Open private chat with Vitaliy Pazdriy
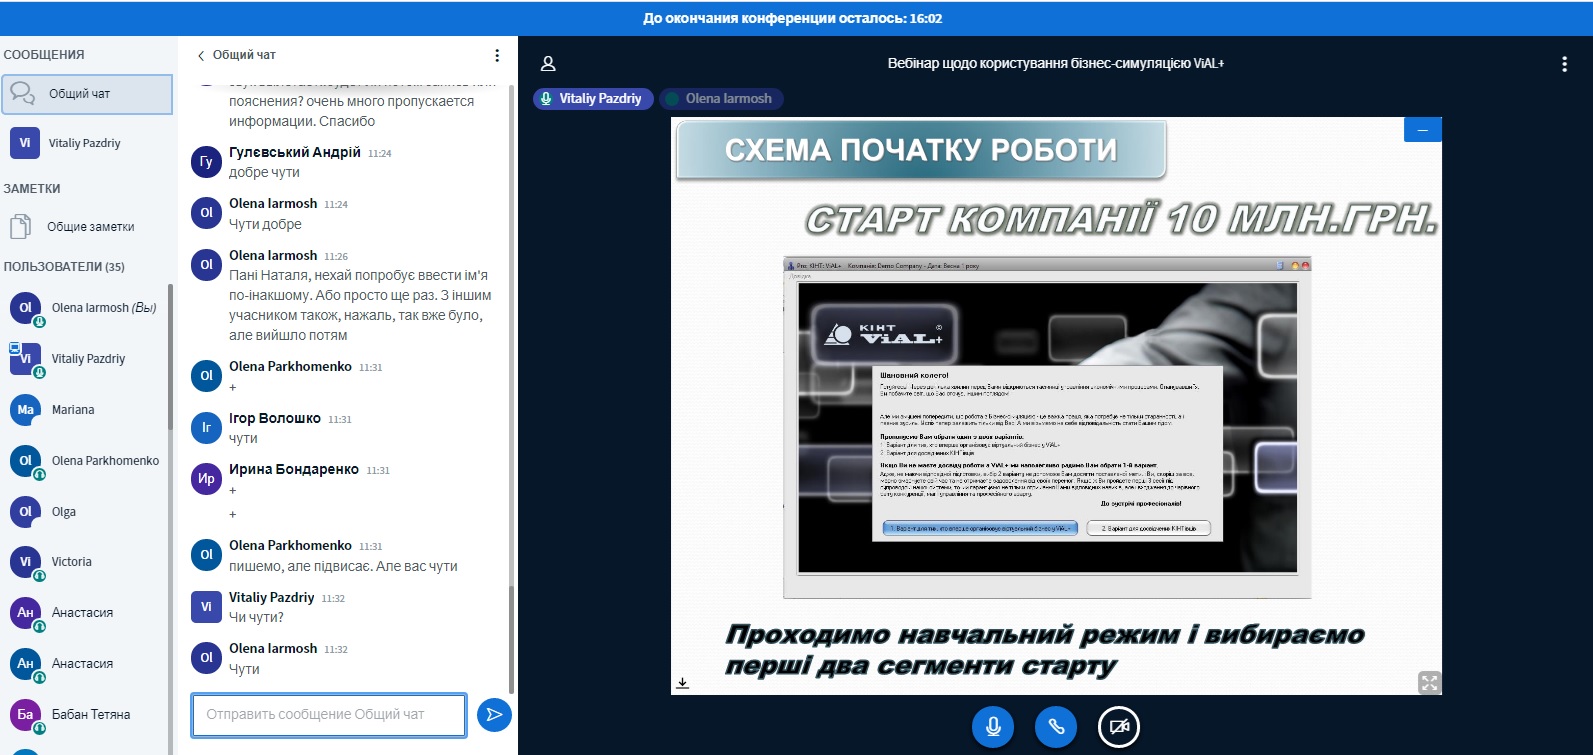This screenshot has width=1593, height=755. [x=86, y=143]
